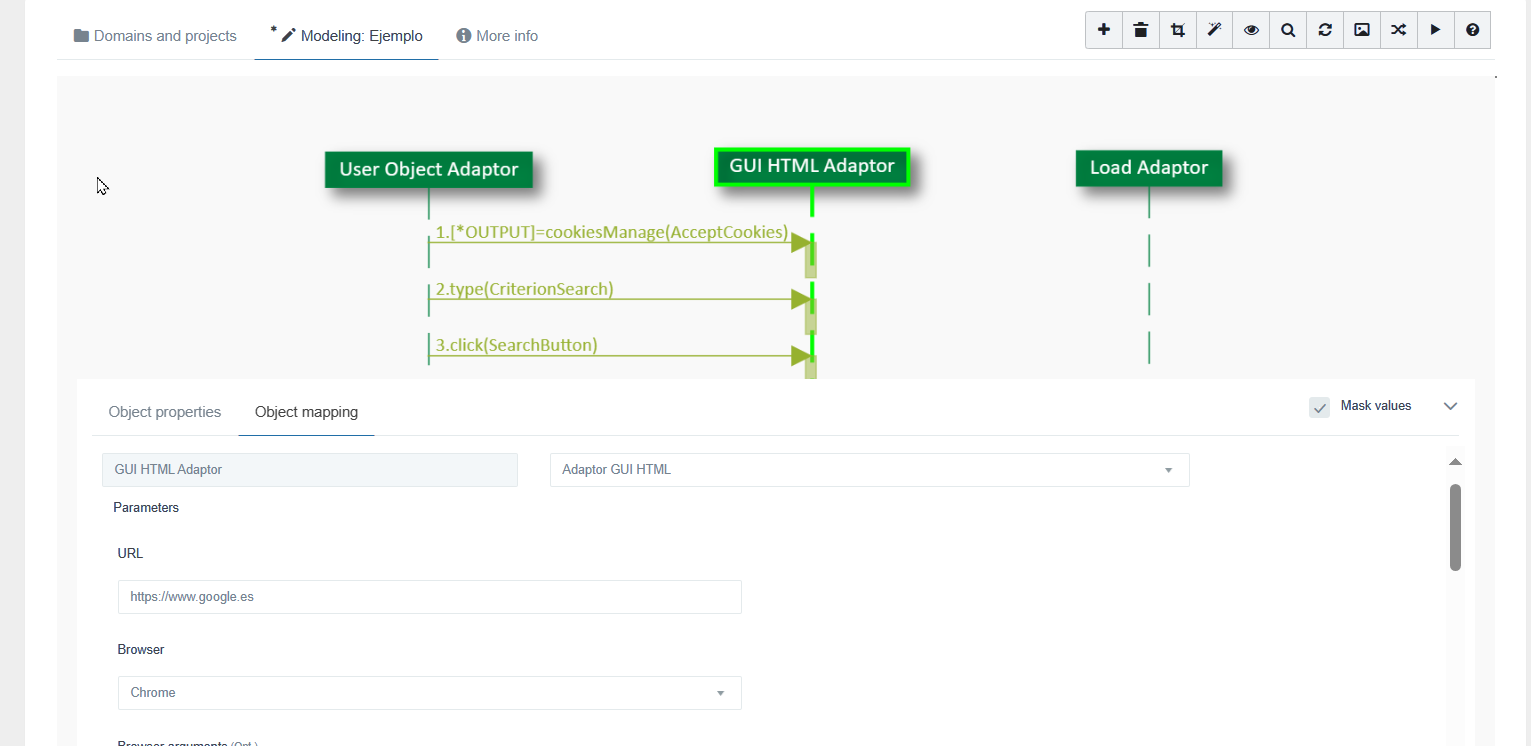Click the URL input field

tap(429, 597)
